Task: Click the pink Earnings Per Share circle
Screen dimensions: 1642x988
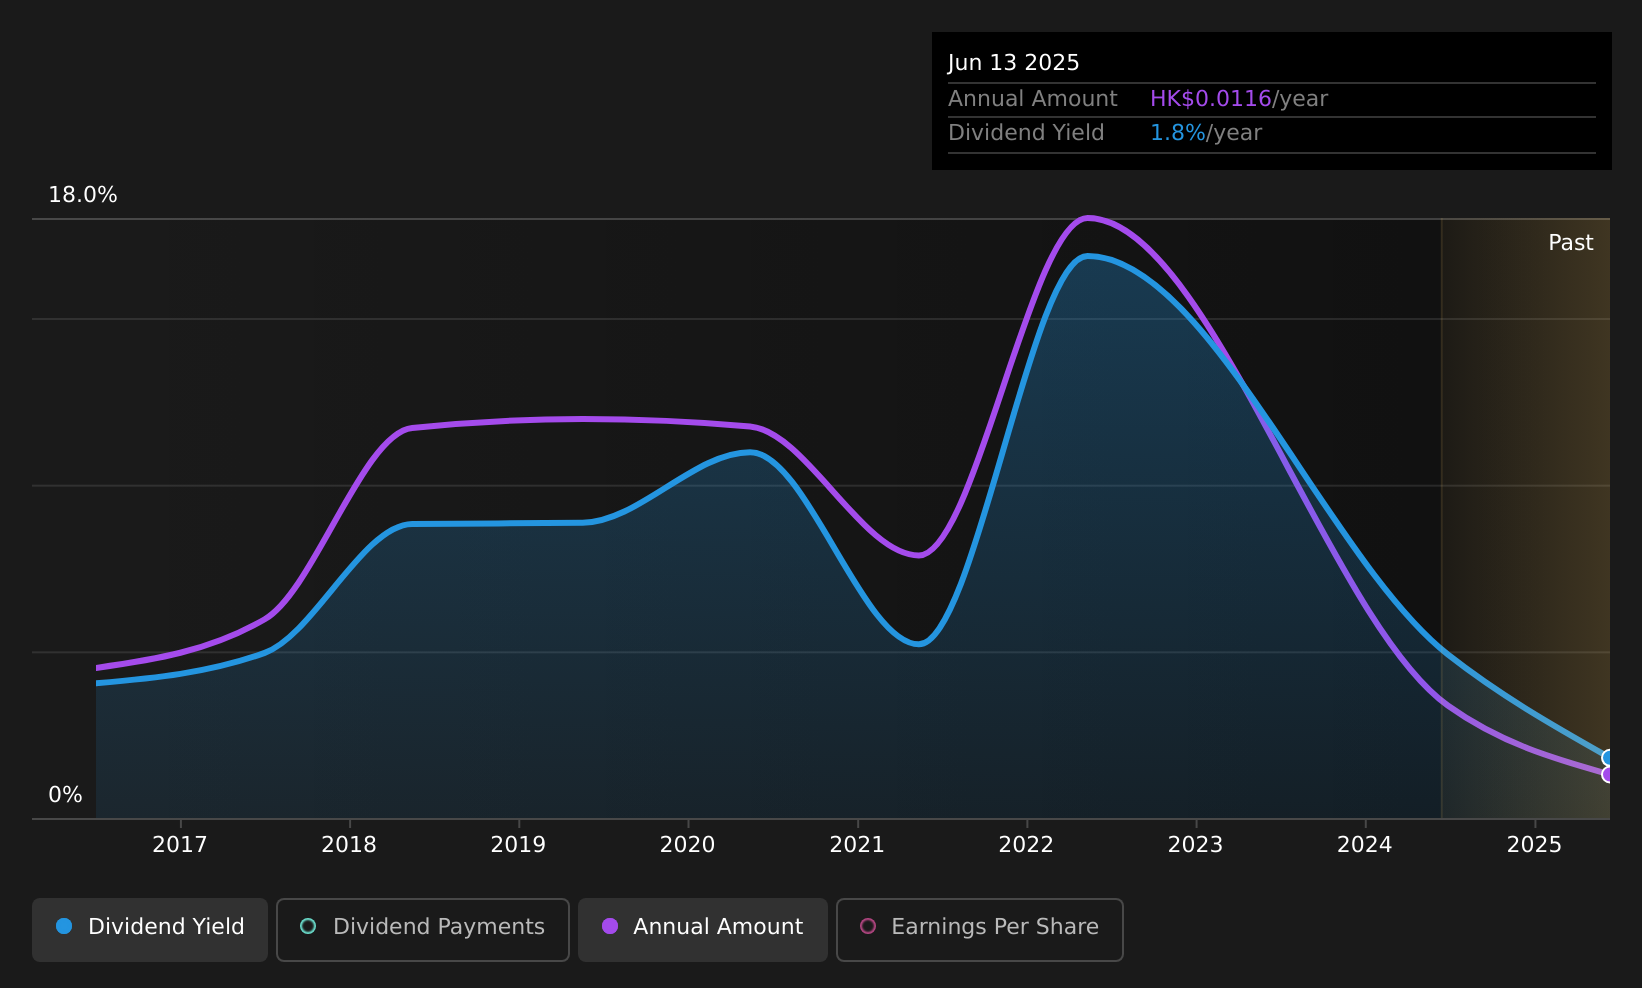Action: (x=868, y=926)
